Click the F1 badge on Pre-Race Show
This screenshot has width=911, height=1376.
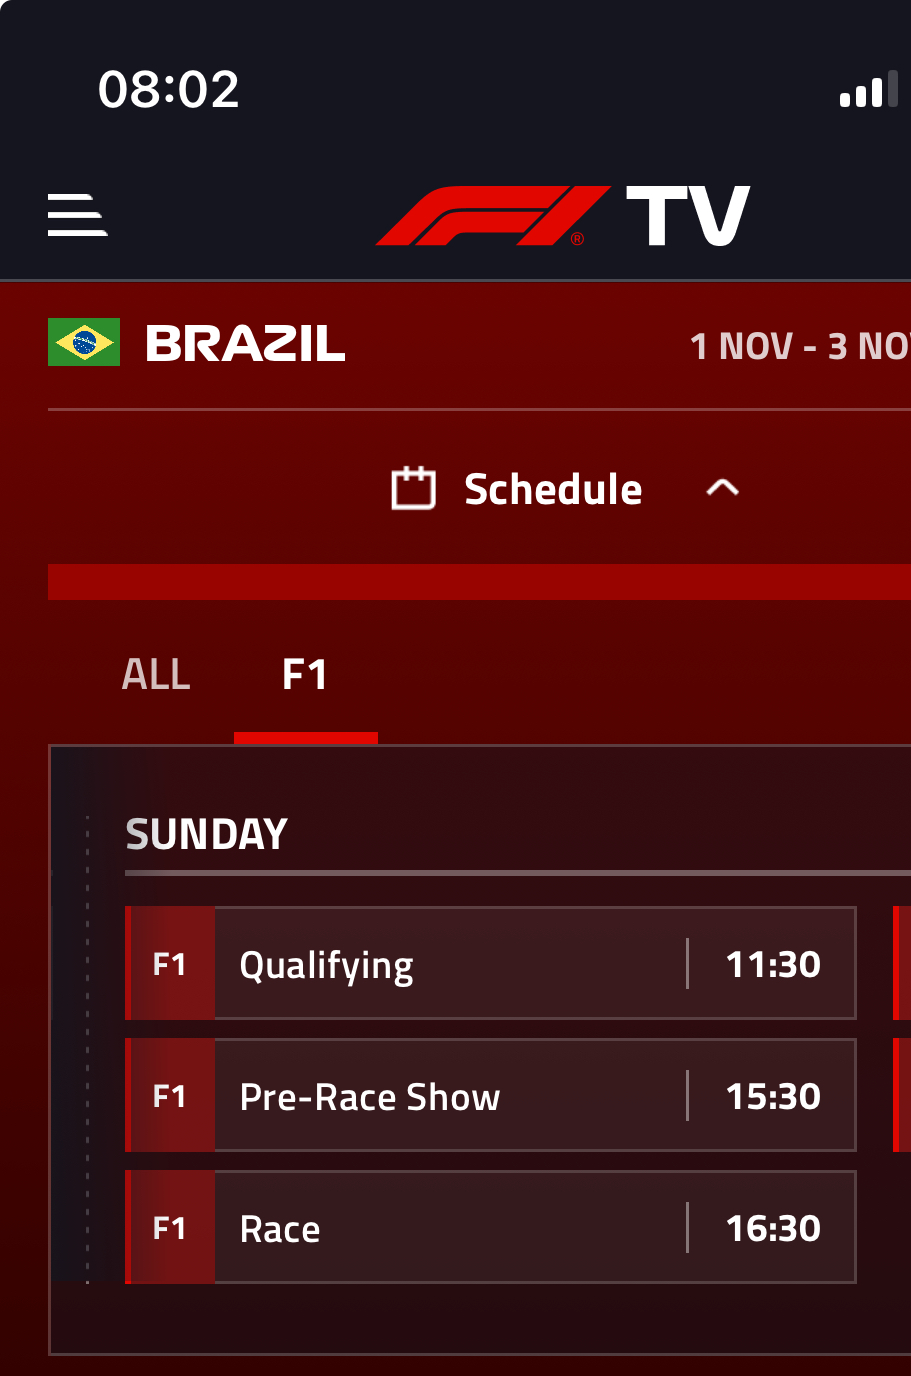tap(170, 1095)
